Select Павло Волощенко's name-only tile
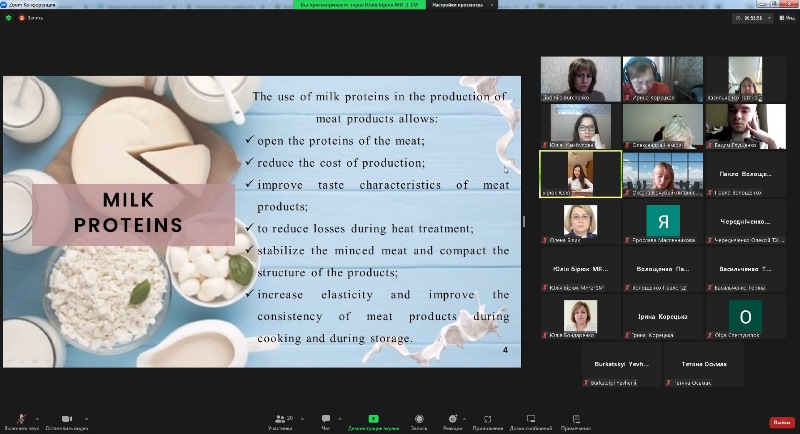This screenshot has width=800, height=434. [745, 174]
